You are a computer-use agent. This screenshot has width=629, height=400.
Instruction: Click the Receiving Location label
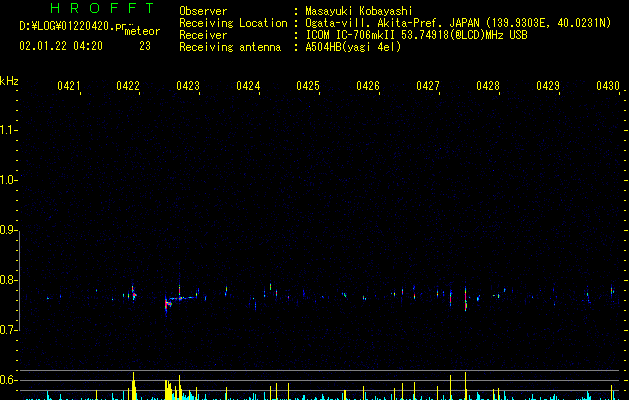[x=233, y=23]
